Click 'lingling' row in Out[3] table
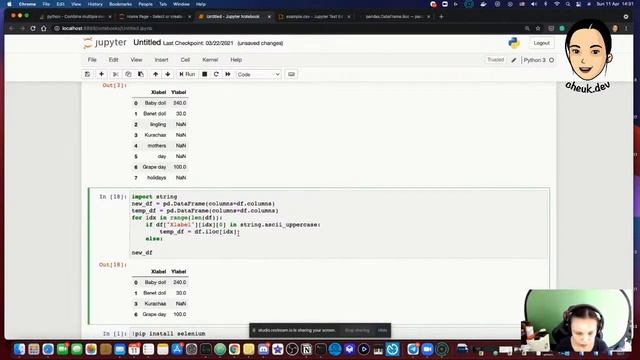Viewport: 640px width, 360px height. [x=160, y=124]
